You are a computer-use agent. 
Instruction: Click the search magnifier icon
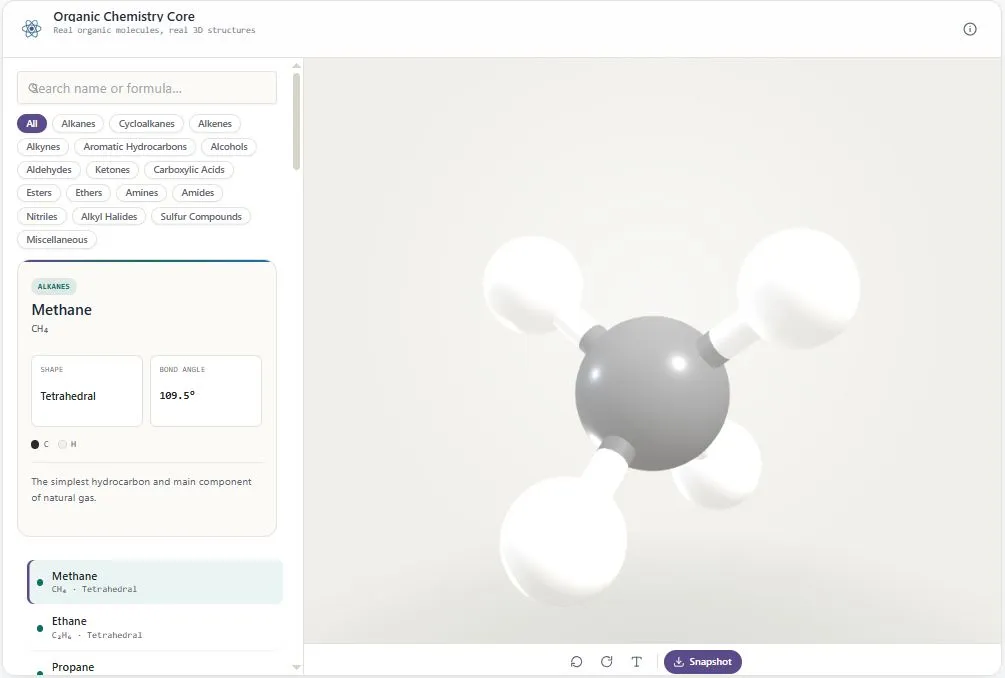point(33,88)
